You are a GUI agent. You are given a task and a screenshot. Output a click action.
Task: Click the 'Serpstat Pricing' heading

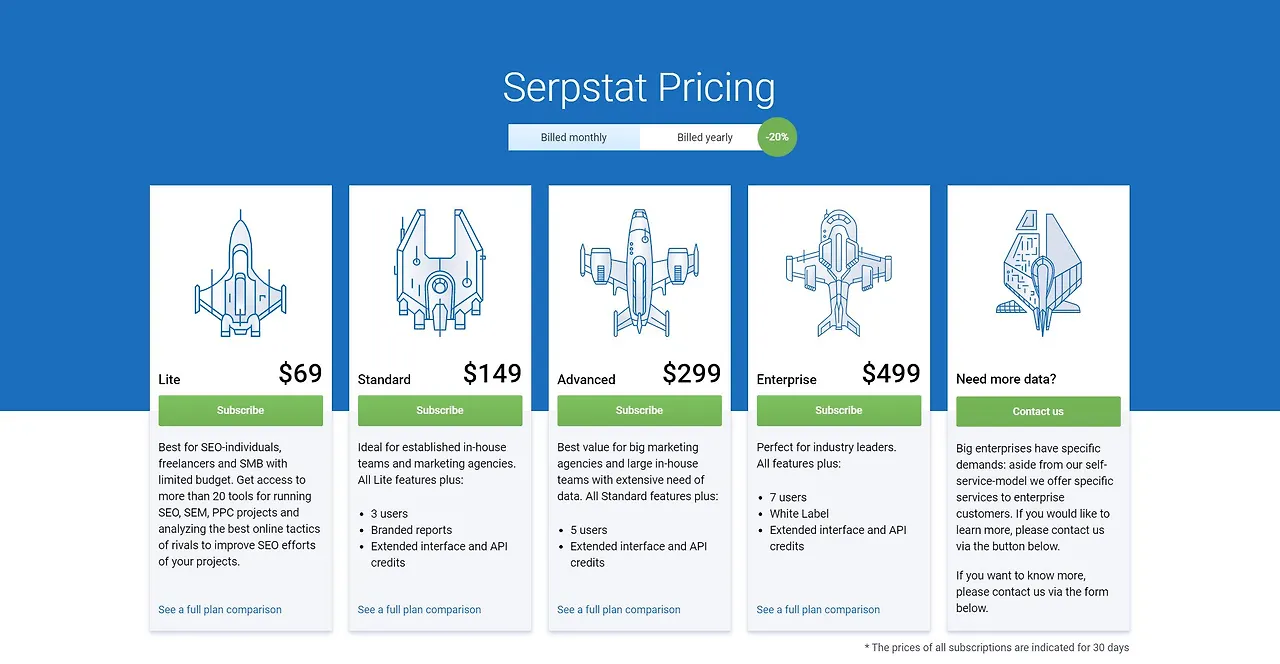click(x=639, y=88)
